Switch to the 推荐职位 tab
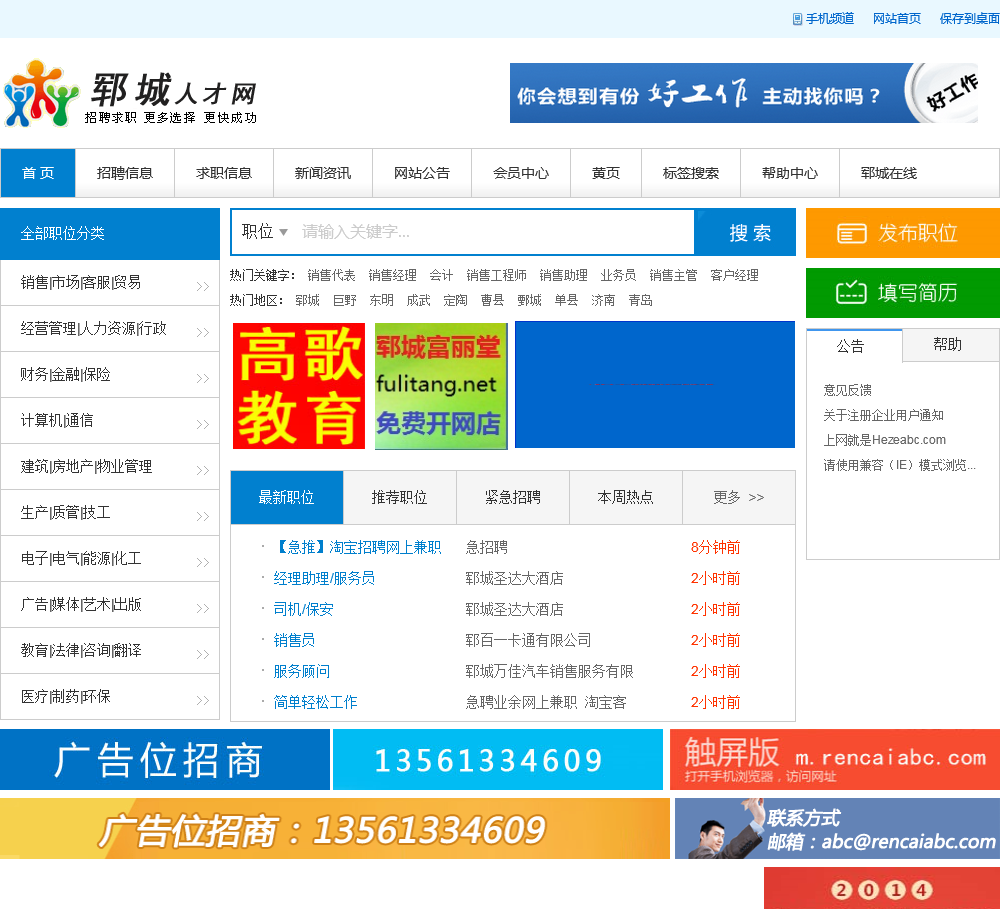Image resolution: width=1000 pixels, height=909 pixels. point(400,498)
